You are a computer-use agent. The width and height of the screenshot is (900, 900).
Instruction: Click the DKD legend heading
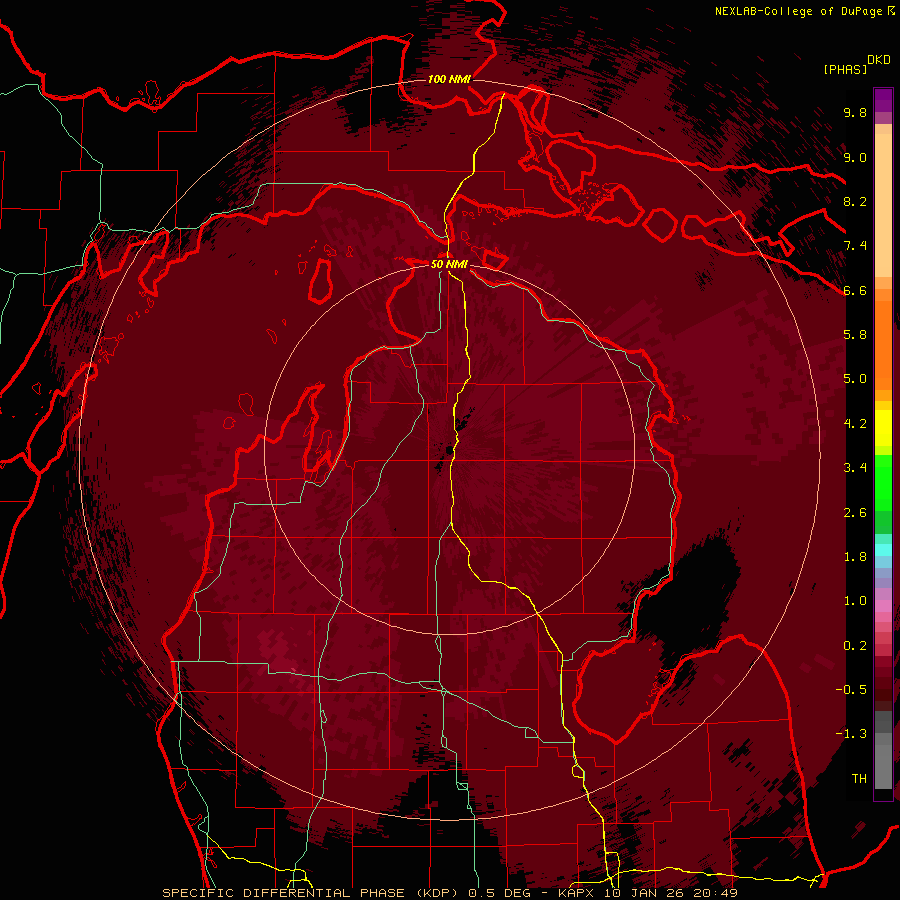(878, 60)
